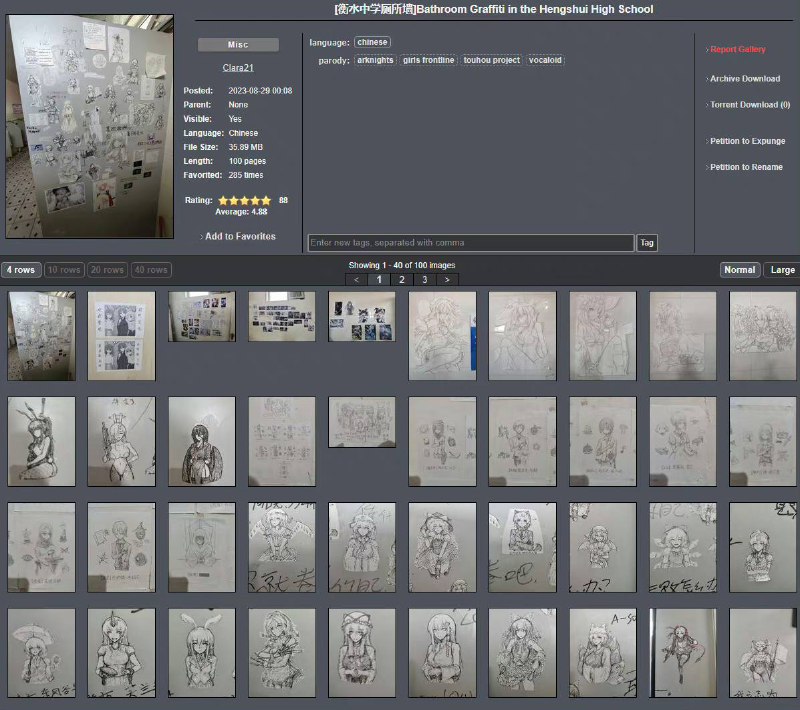Open eighth thumbnail in fourth row
Image resolution: width=800 pixels, height=710 pixels.
(x=603, y=653)
